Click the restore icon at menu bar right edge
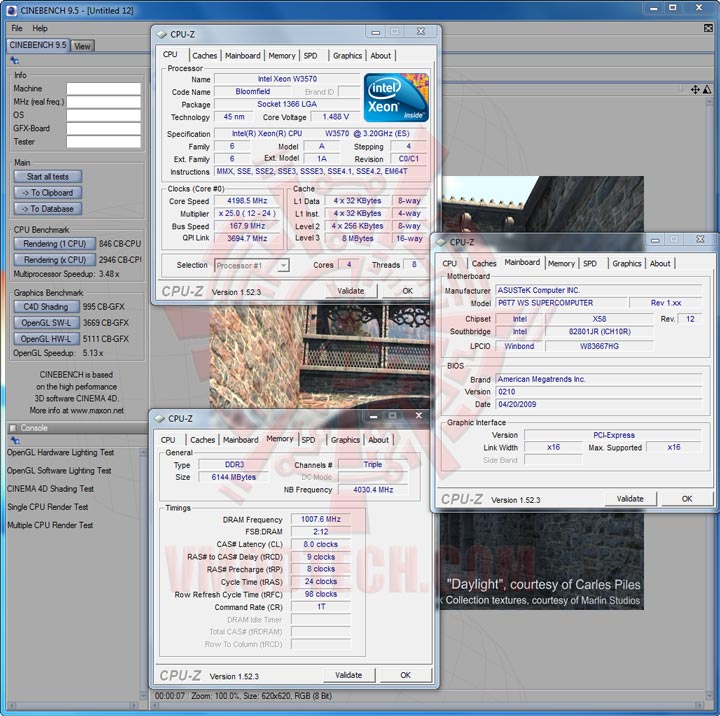The image size is (720, 716). pyautogui.click(x=708, y=28)
